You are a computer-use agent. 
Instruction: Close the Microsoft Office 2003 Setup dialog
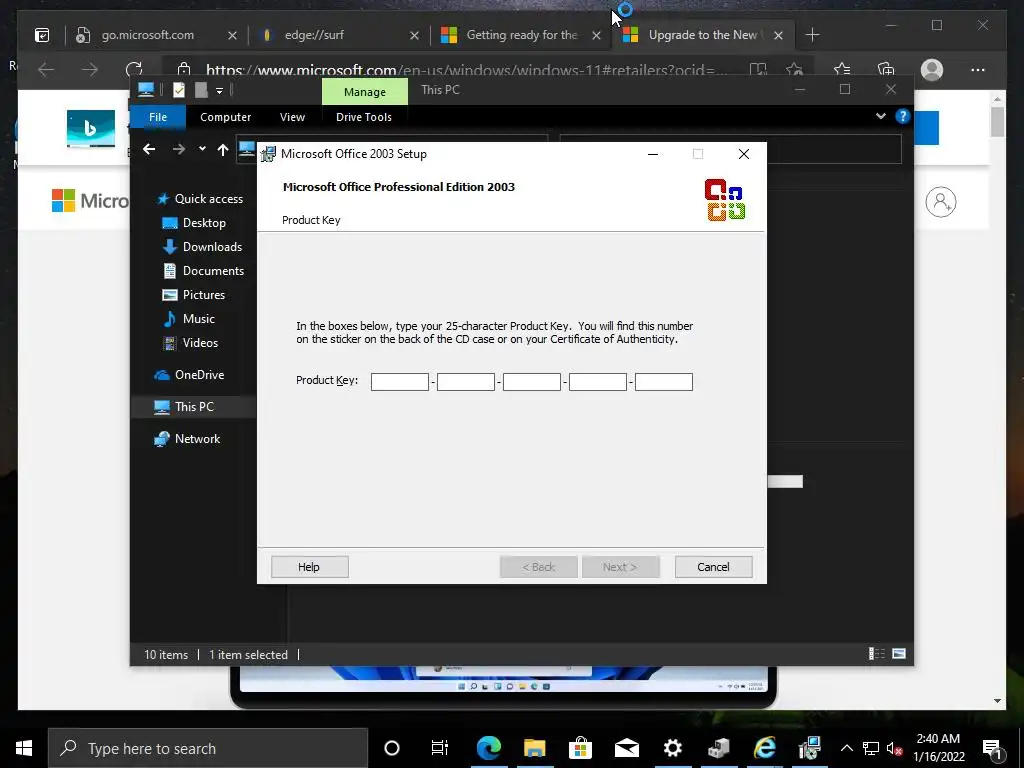[743, 154]
